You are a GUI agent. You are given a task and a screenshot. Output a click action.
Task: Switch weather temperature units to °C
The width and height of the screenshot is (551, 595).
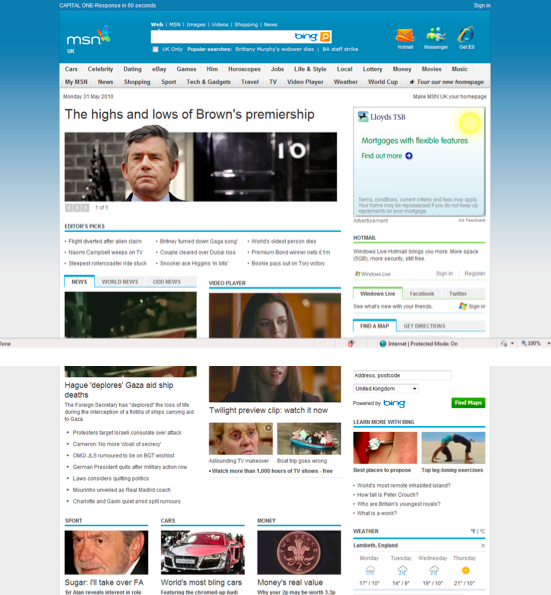pyautogui.click(x=482, y=531)
